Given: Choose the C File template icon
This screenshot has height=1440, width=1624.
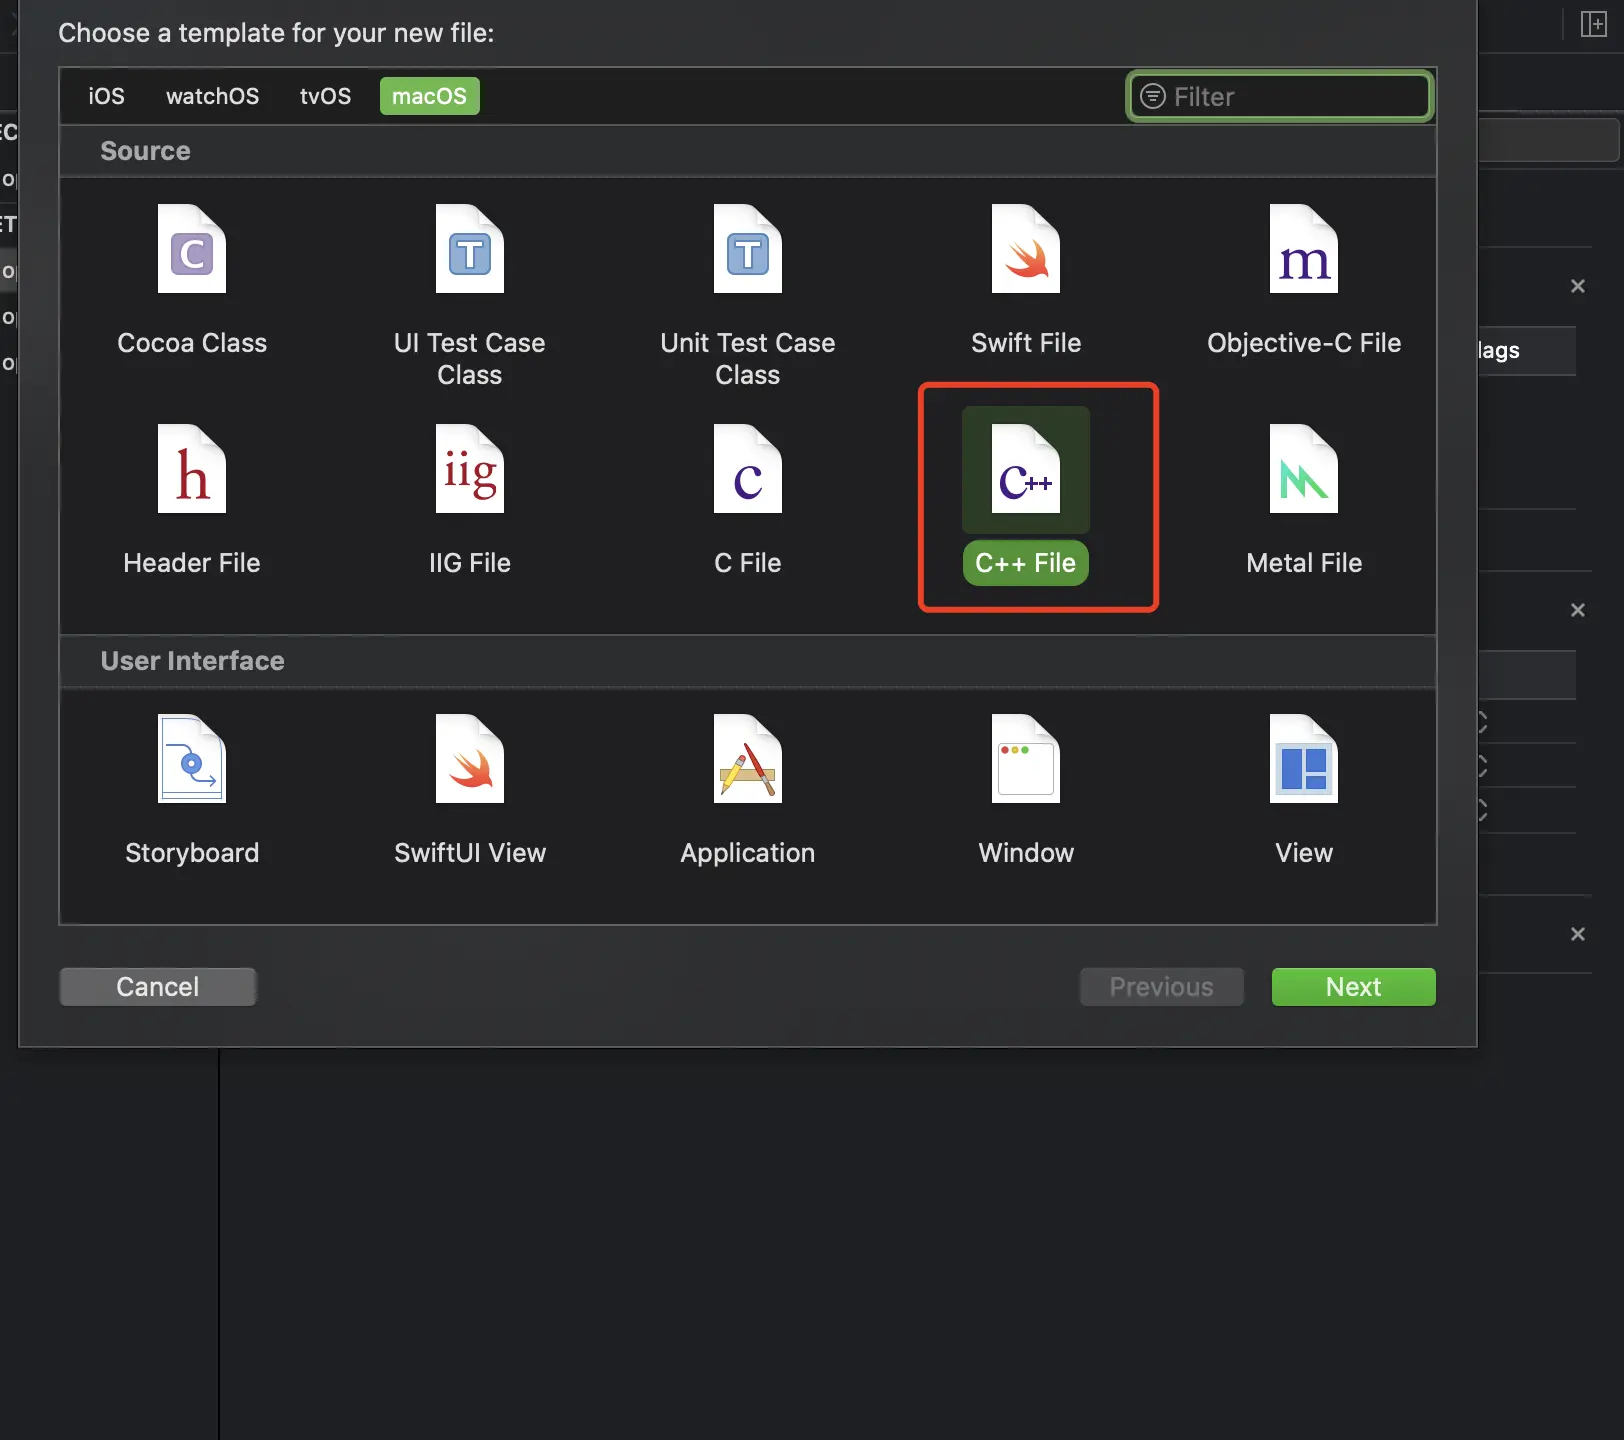Looking at the screenshot, I should [748, 469].
